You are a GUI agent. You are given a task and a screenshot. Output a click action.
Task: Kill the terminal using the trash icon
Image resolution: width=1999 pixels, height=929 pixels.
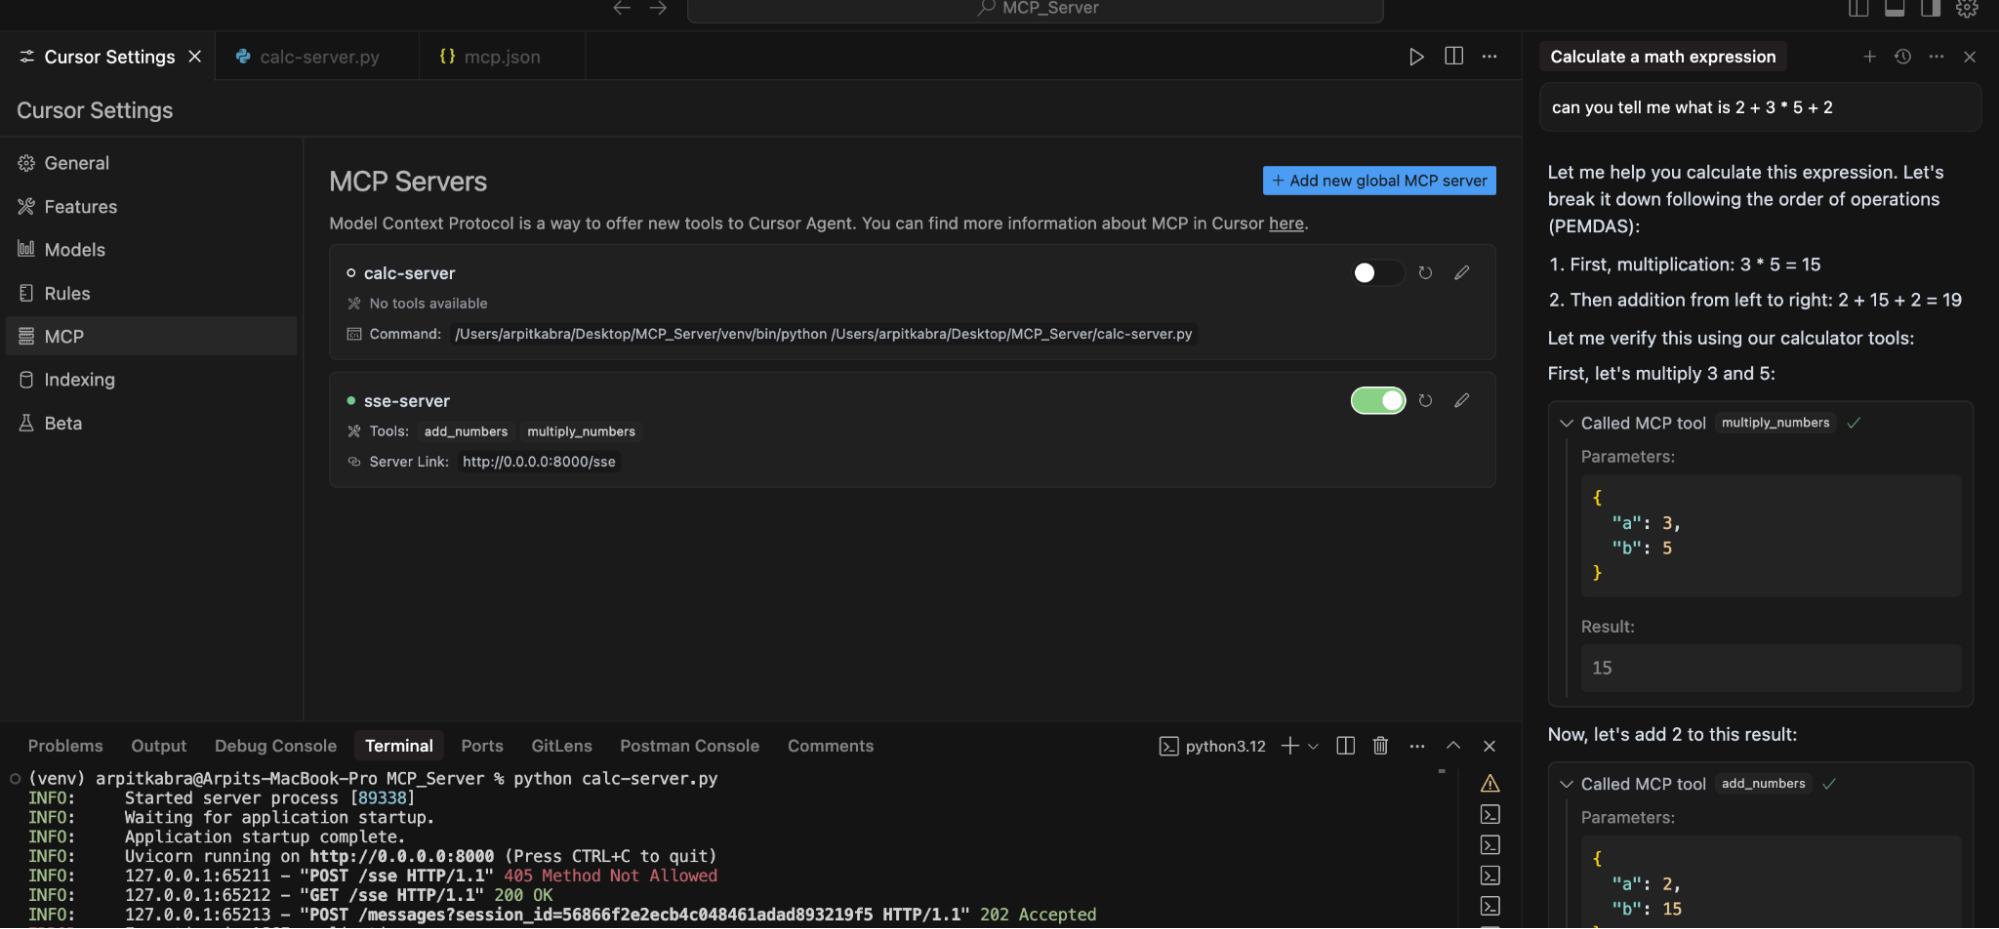pos(1380,745)
